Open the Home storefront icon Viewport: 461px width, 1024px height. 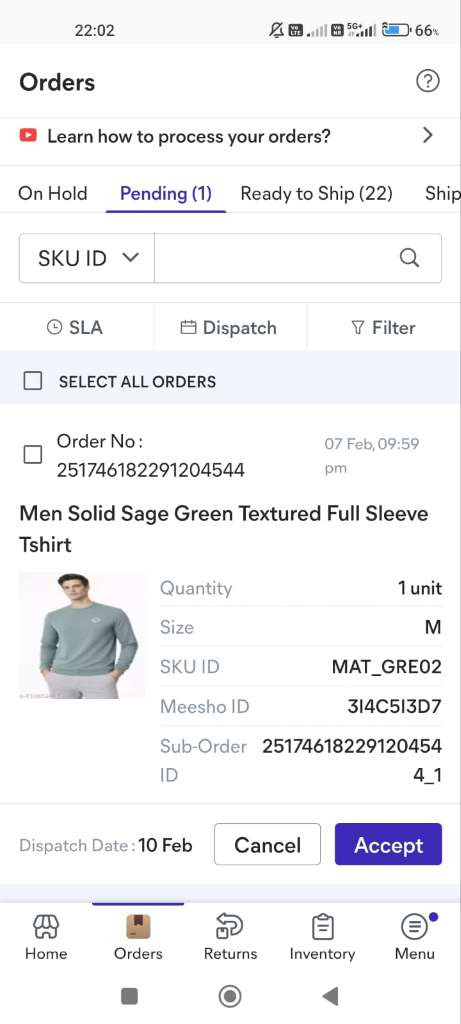point(46,926)
